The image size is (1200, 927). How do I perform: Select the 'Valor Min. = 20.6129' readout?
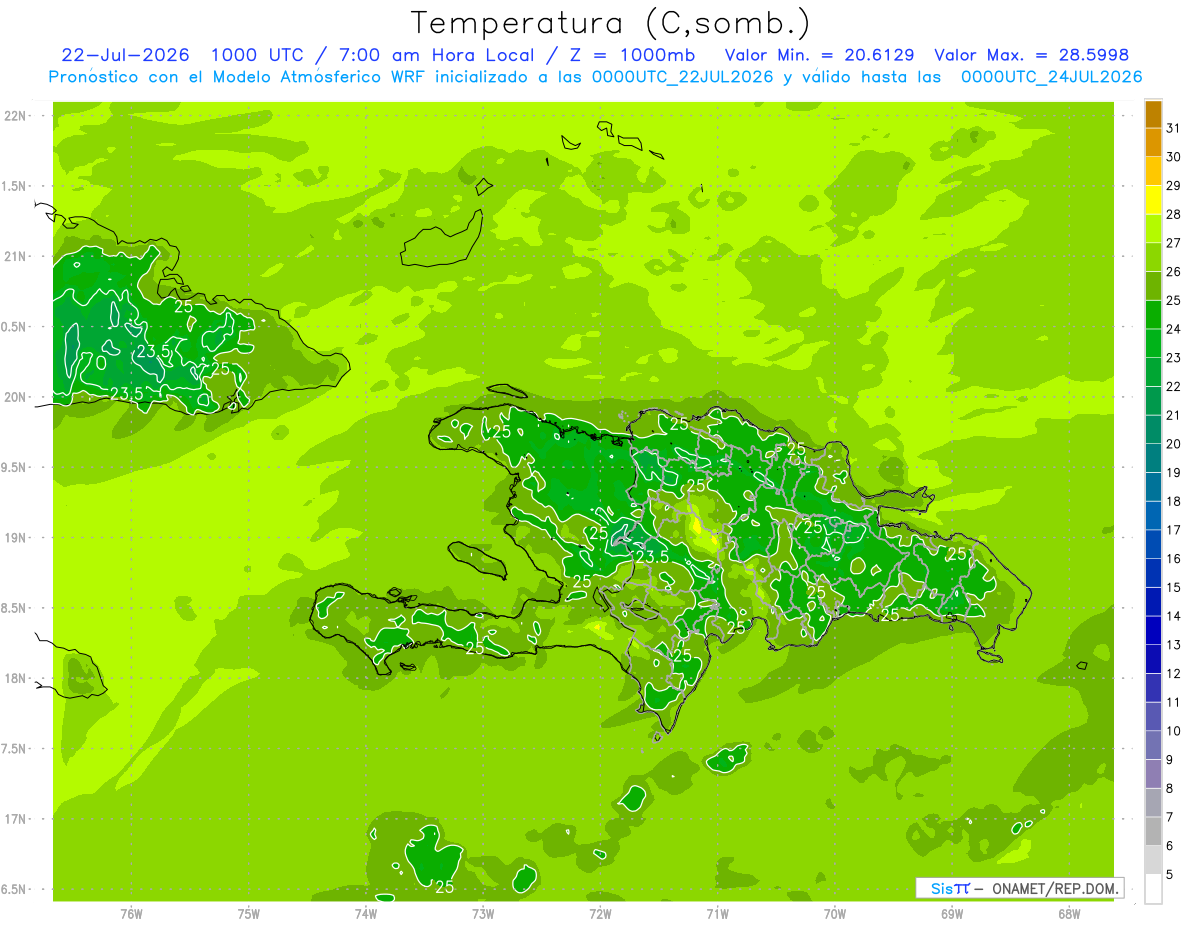(820, 55)
